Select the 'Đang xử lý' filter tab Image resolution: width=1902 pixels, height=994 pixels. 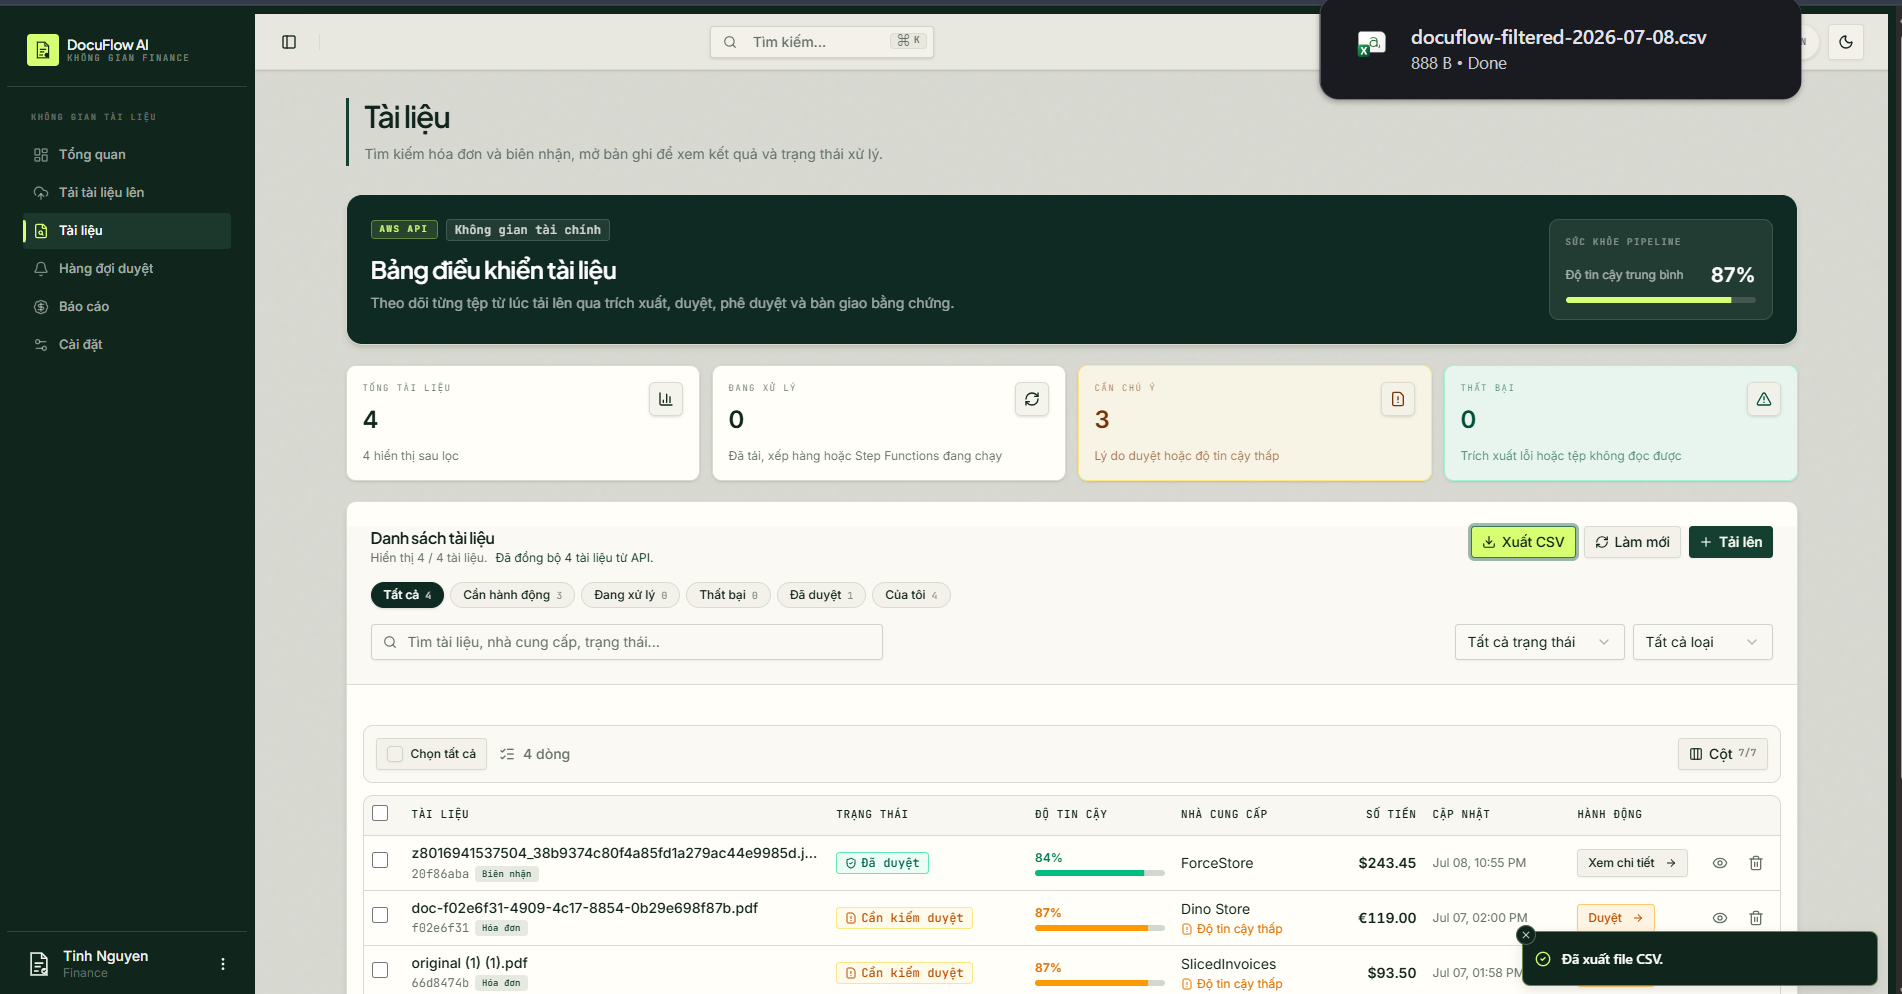(630, 595)
